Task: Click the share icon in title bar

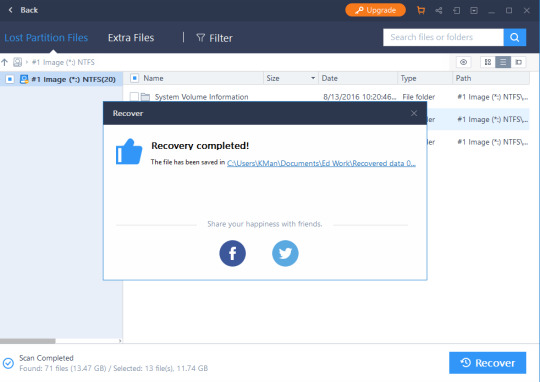Action: (438, 10)
